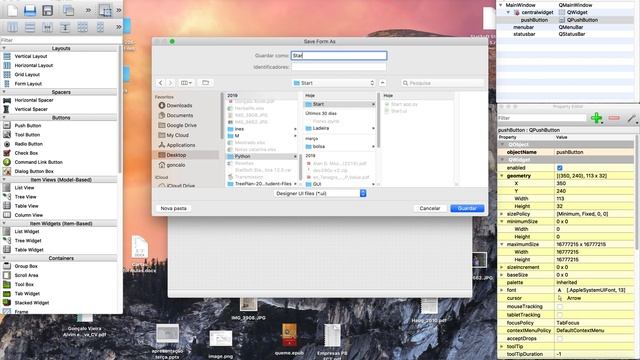Select Vertical Layout in Widget Box
This screenshot has height=360, width=640.
point(31,56)
